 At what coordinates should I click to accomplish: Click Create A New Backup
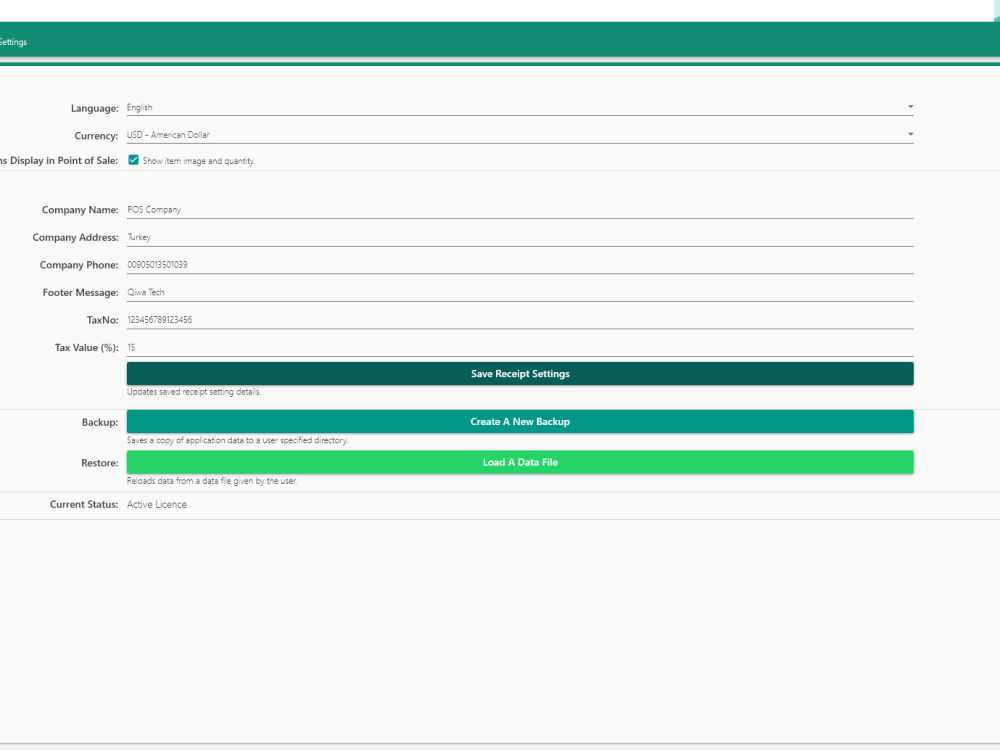coord(519,421)
